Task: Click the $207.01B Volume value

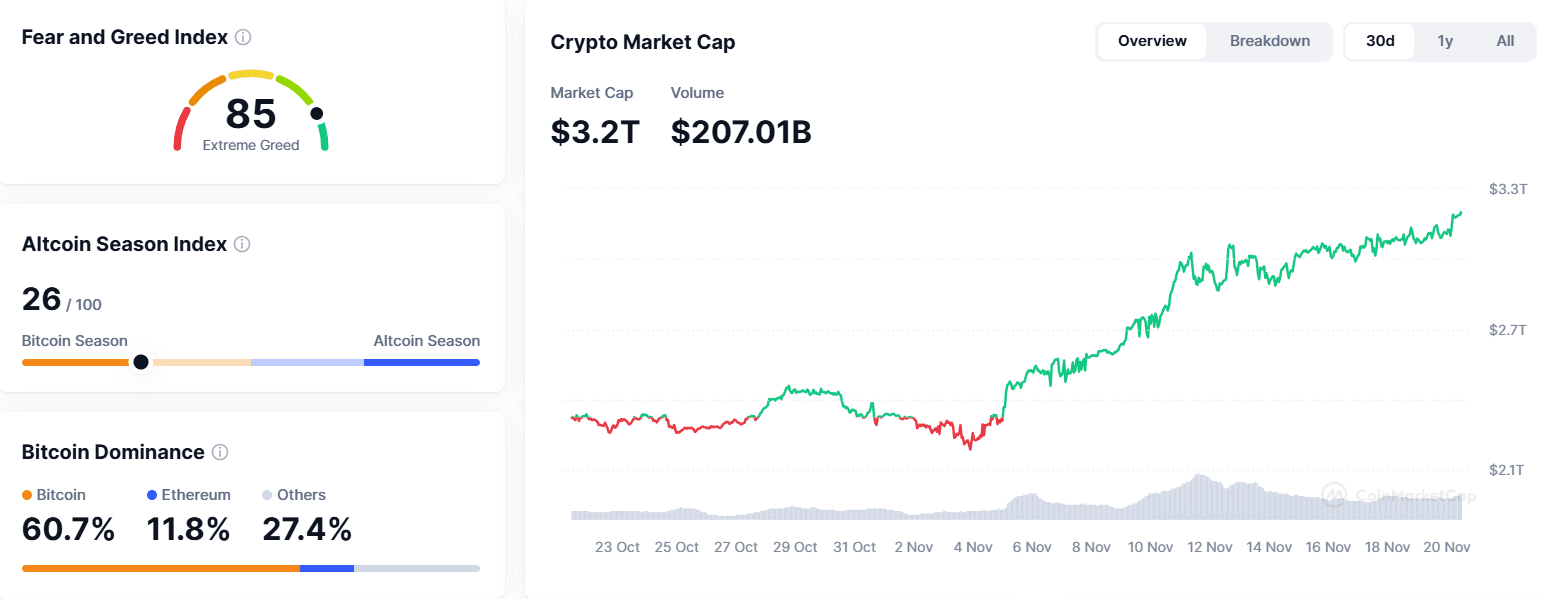Action: (741, 131)
